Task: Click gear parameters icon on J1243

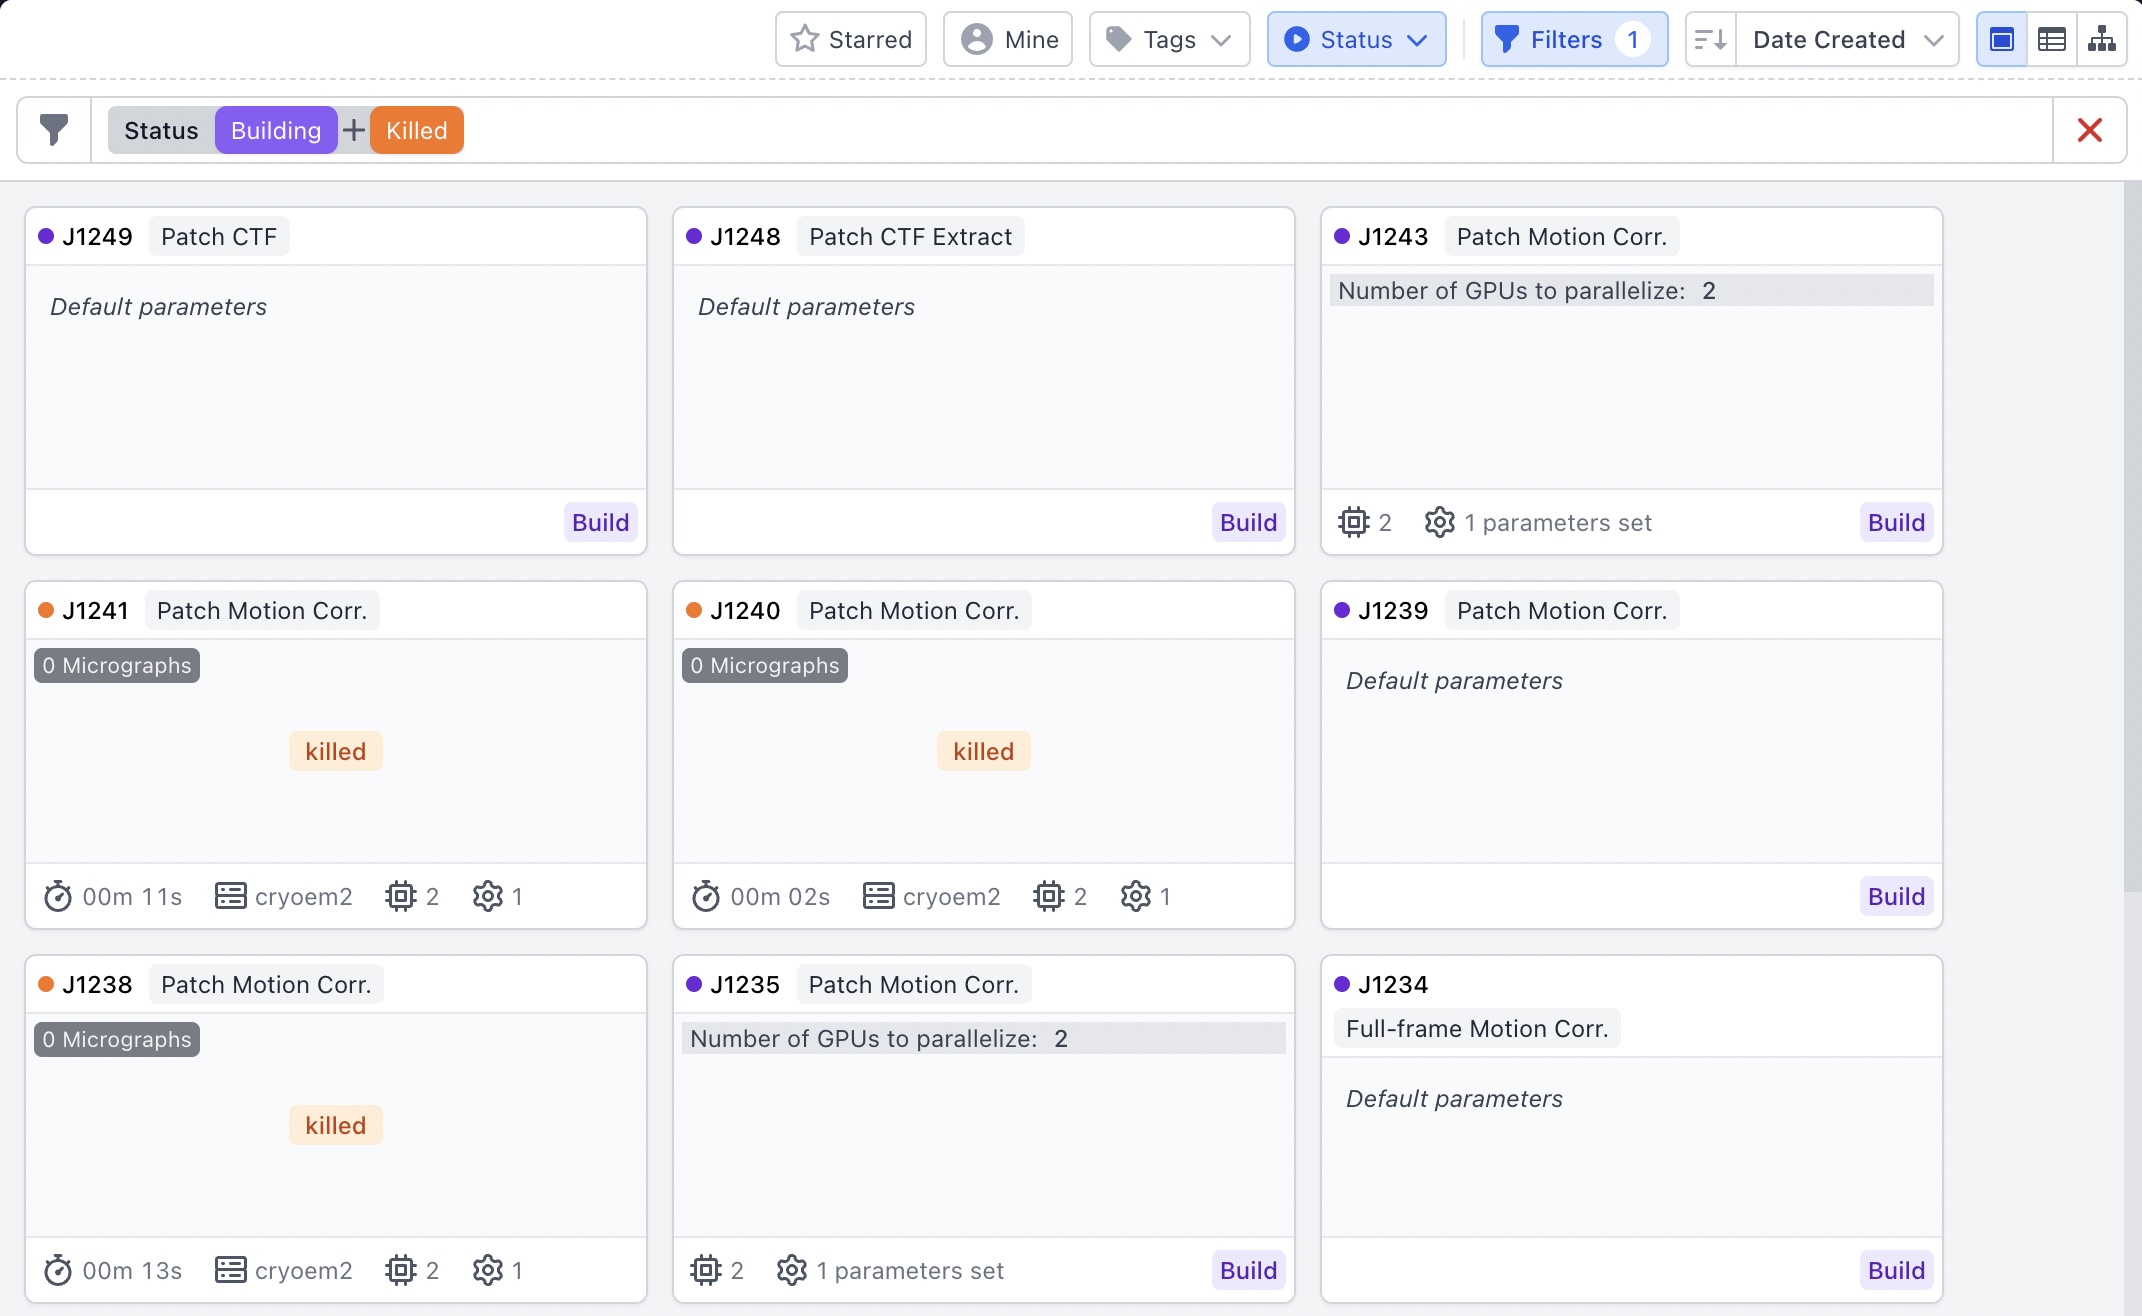Action: [1439, 522]
